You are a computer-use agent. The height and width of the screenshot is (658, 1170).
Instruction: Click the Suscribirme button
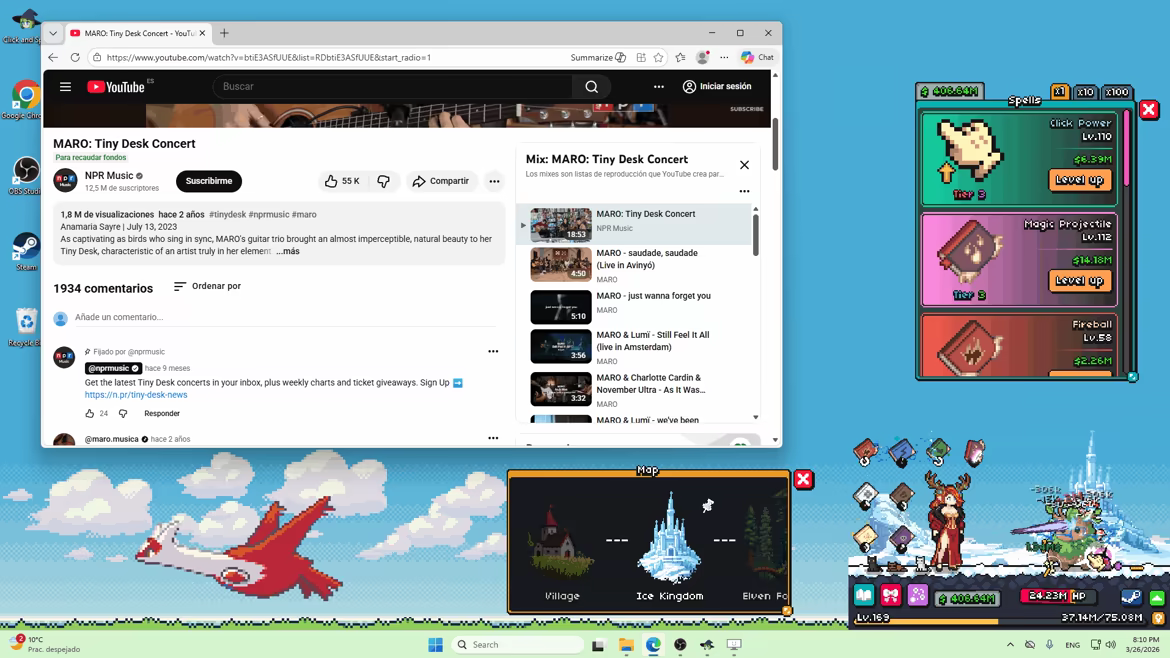[x=209, y=181]
